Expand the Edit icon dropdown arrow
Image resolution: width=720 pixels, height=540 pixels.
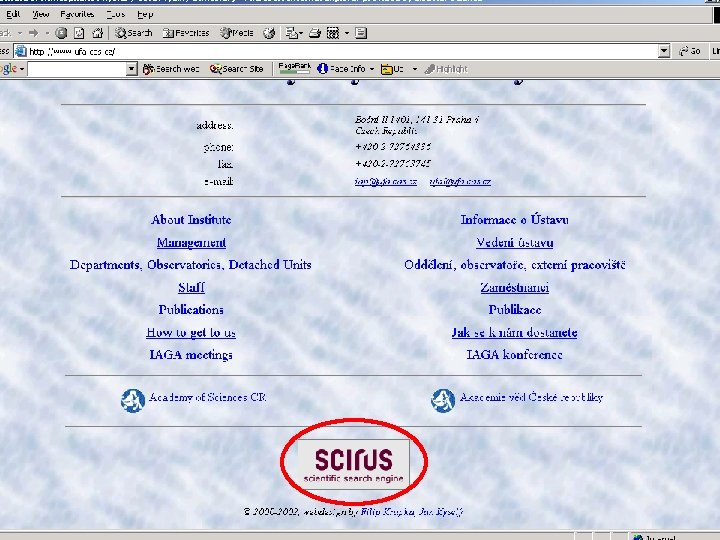pyautogui.click(x=347, y=33)
